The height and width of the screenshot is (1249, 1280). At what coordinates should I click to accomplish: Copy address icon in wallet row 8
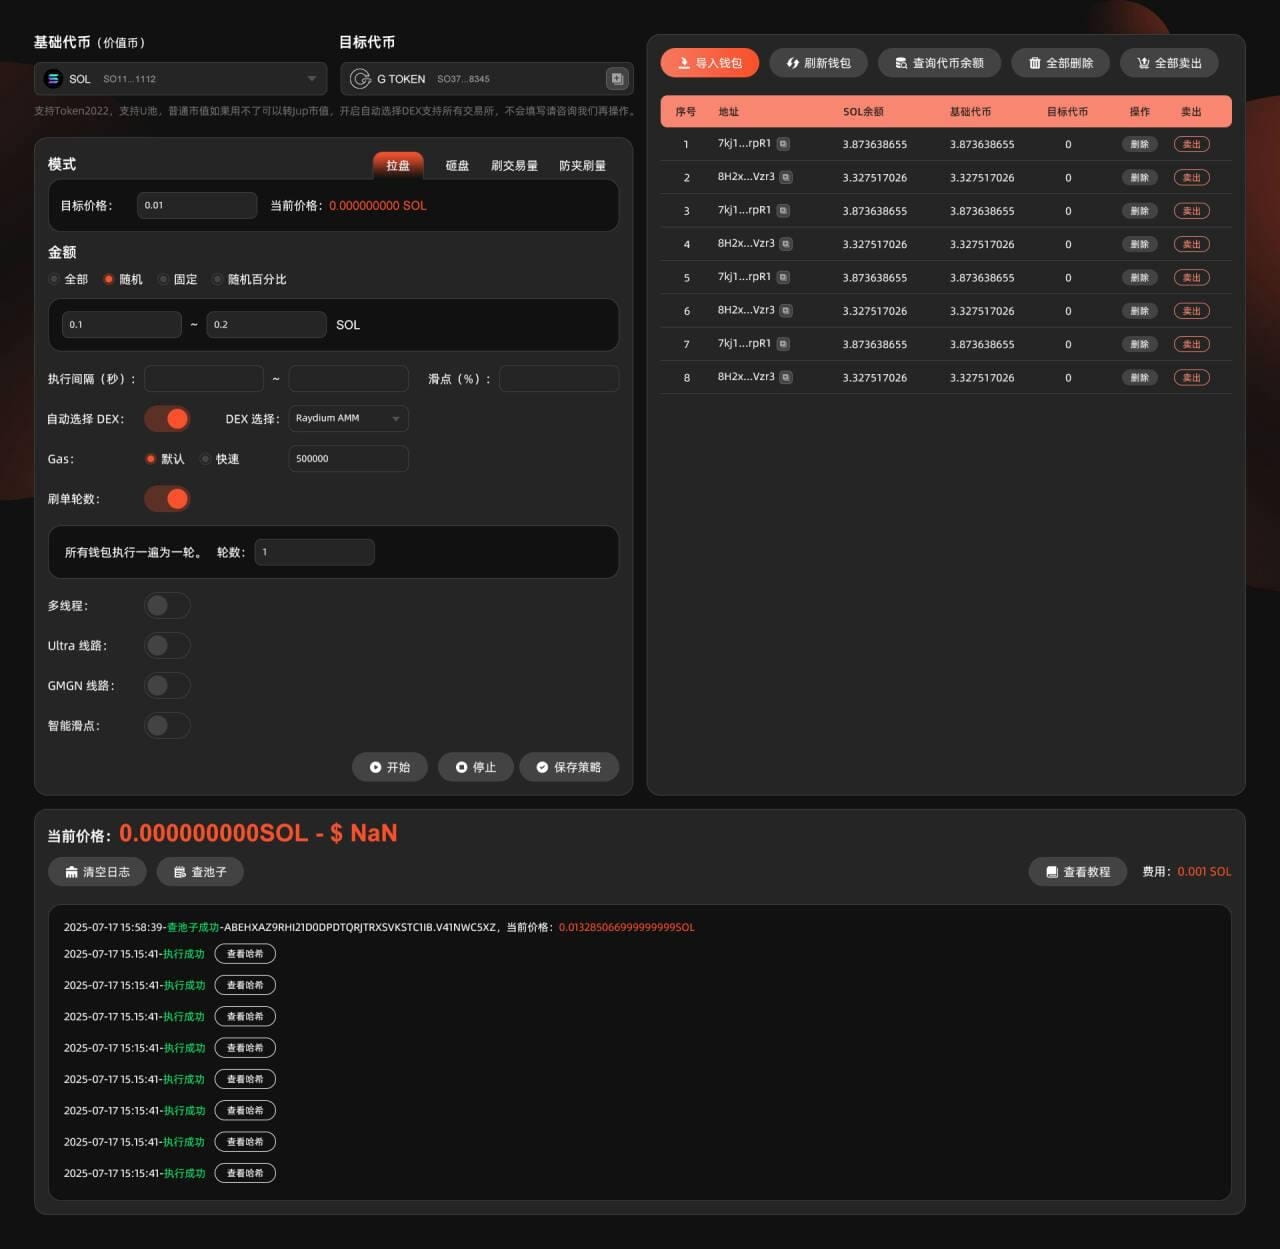786,377
